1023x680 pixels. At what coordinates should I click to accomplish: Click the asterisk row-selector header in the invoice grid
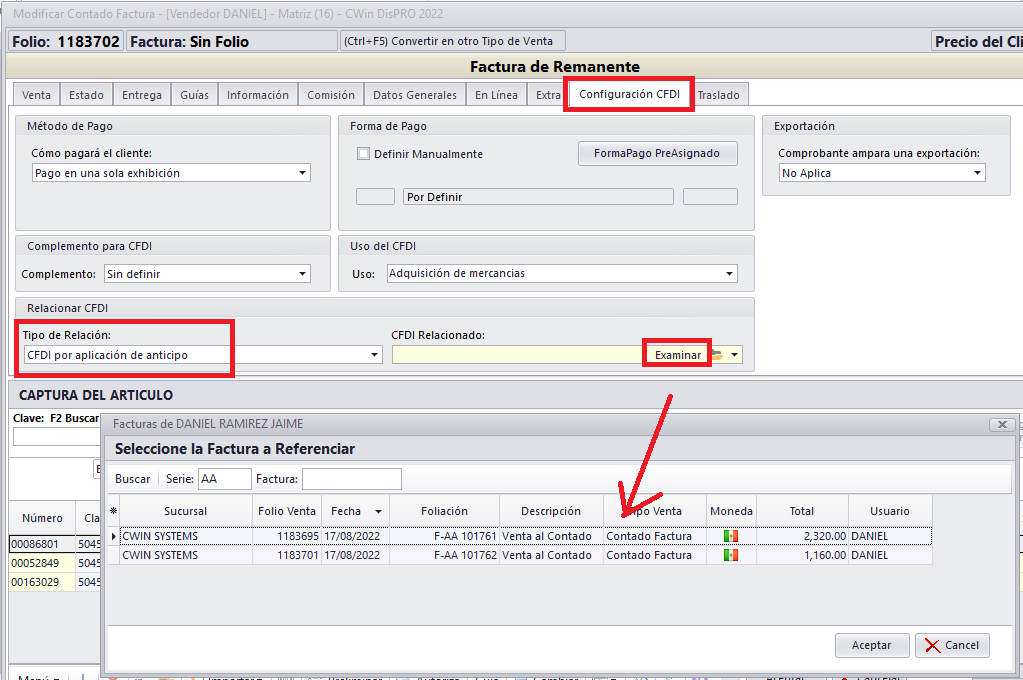click(x=113, y=511)
